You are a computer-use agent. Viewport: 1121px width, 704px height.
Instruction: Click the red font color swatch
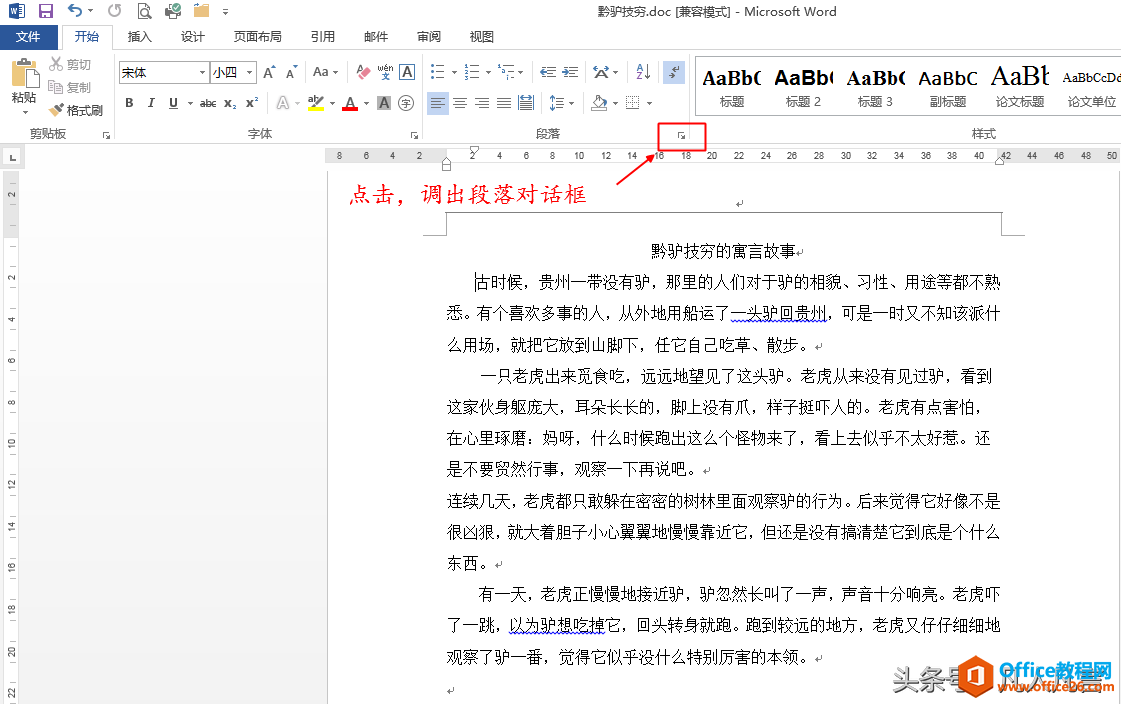tap(350, 104)
